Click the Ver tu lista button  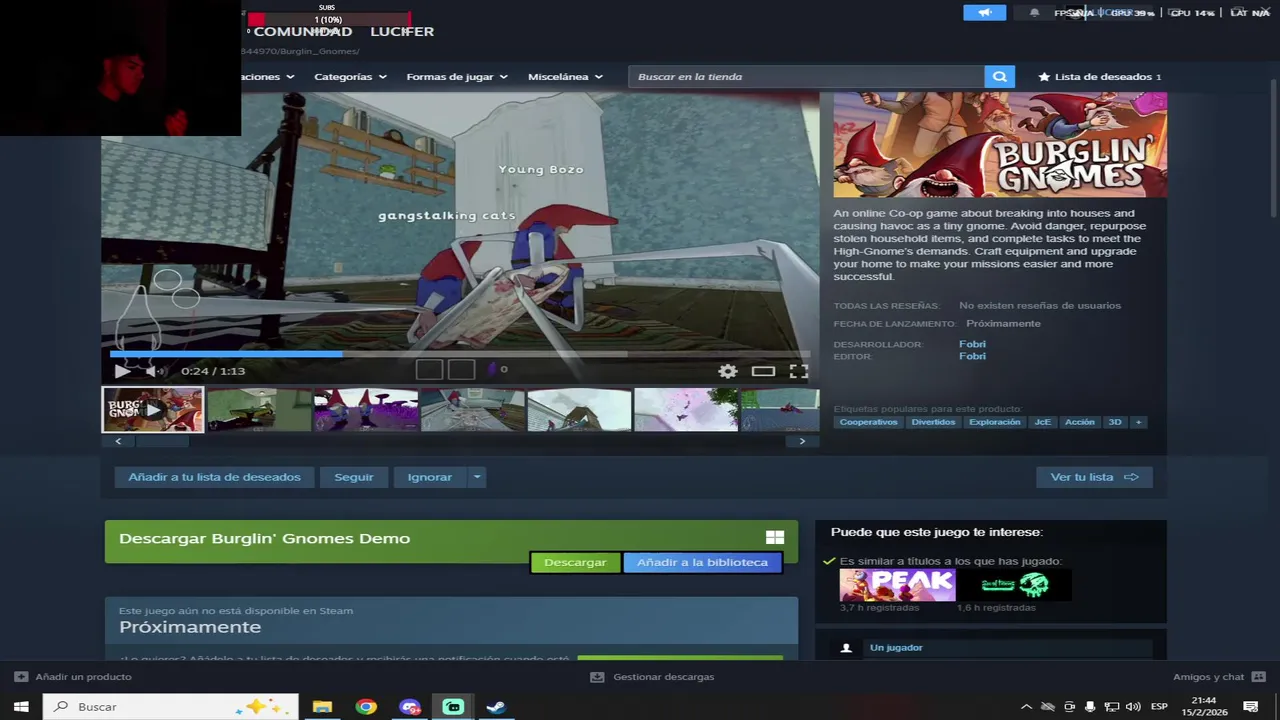(x=1094, y=477)
